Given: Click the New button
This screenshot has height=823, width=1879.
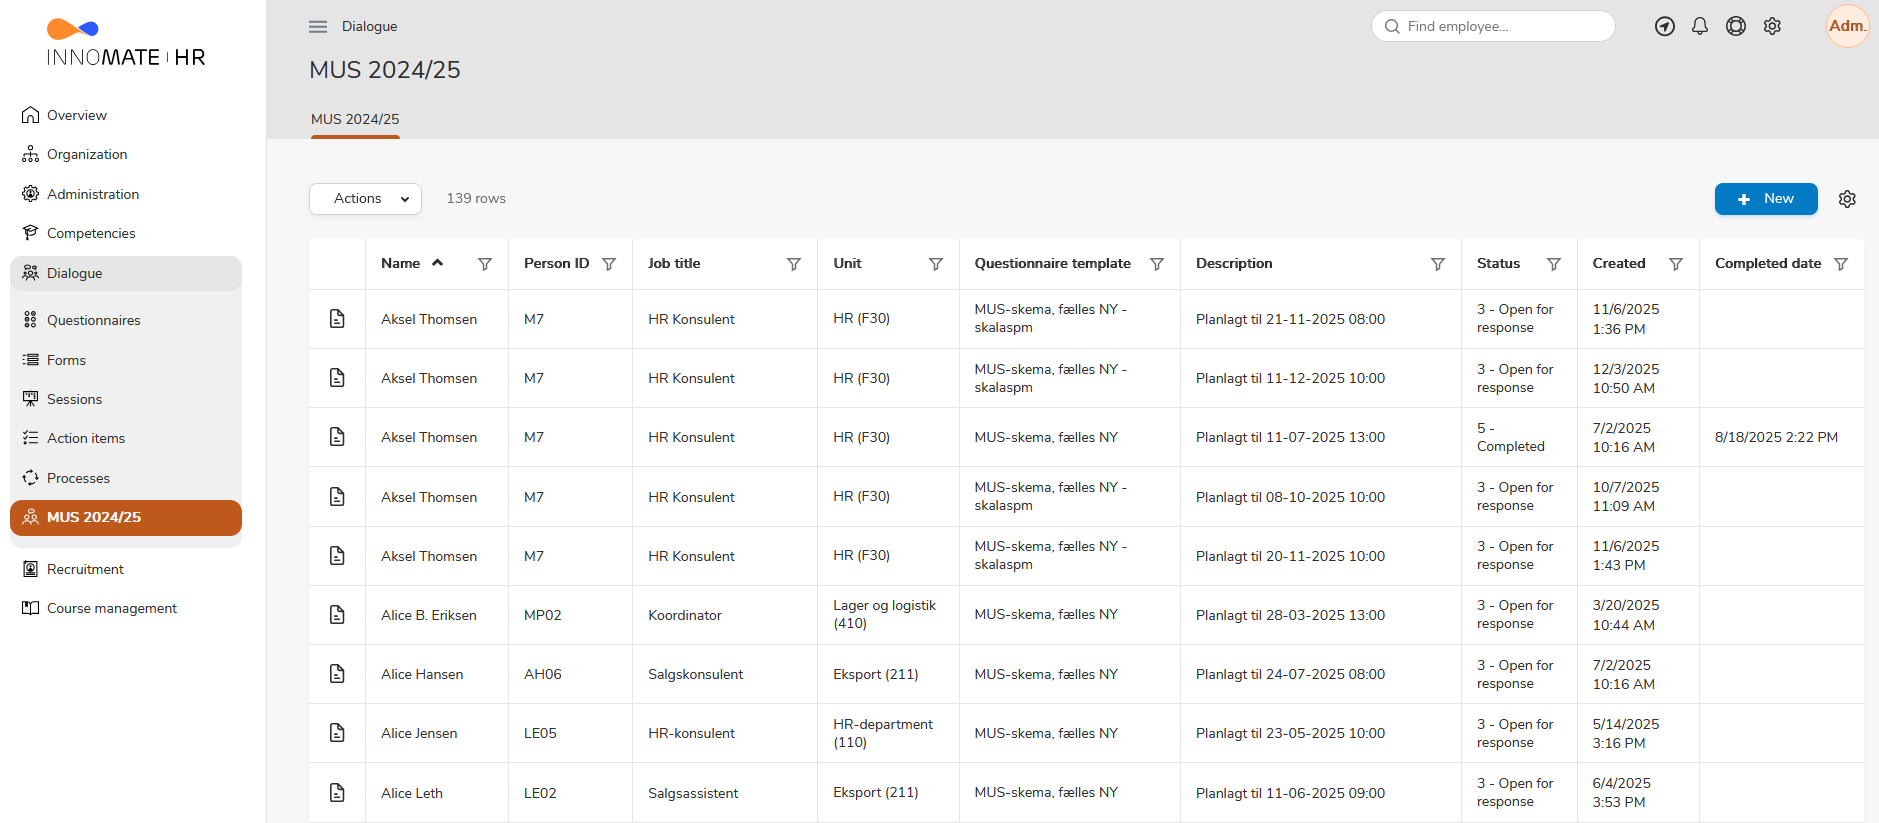Looking at the screenshot, I should 1765,199.
